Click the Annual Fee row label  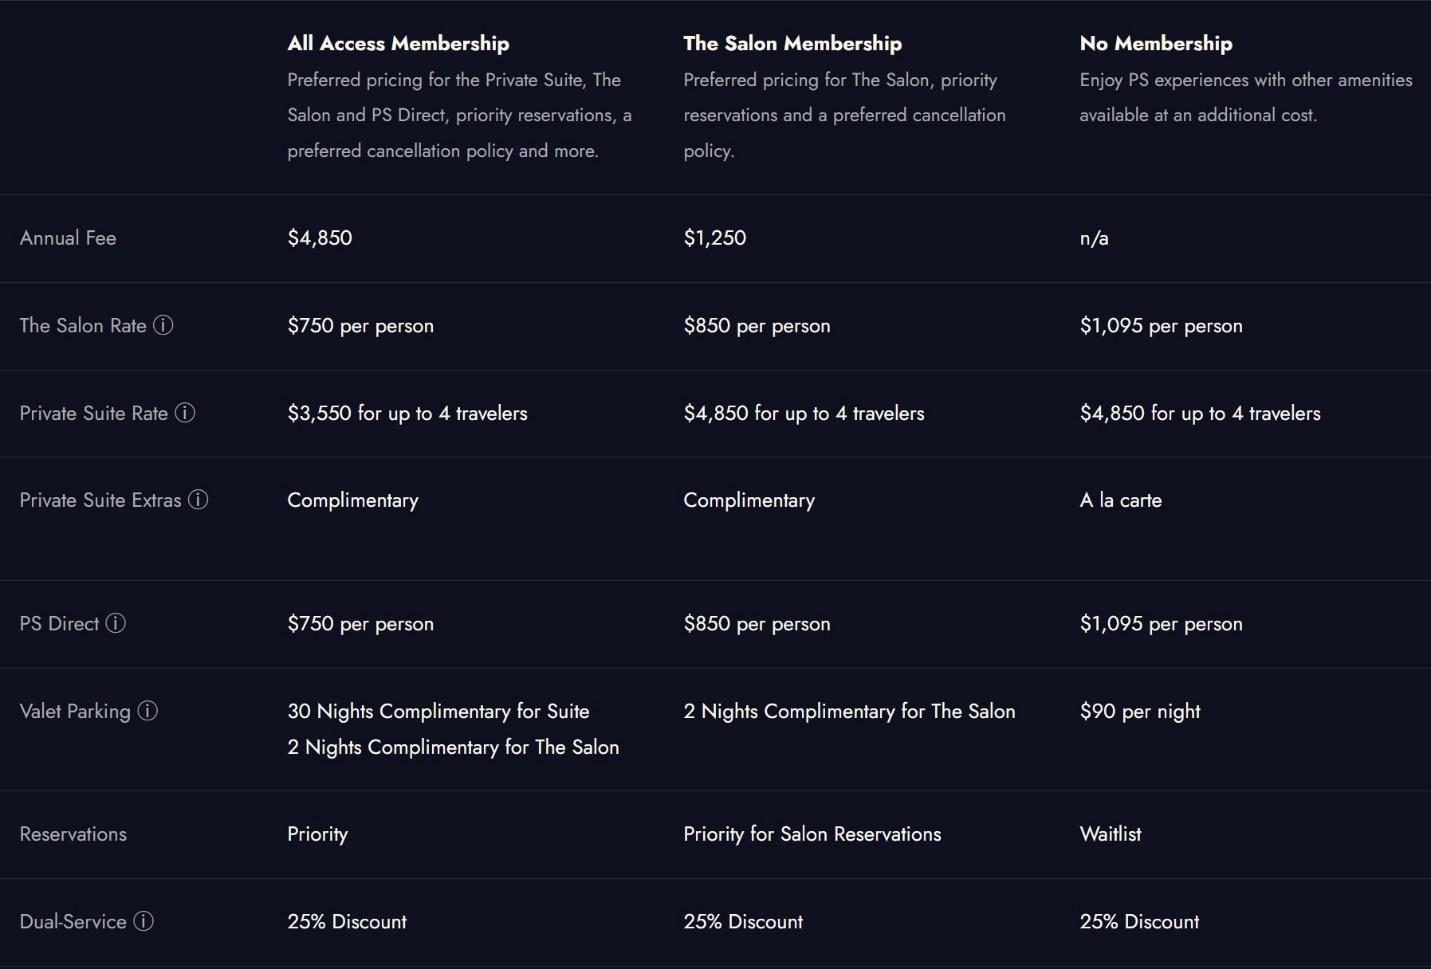pyautogui.click(x=68, y=238)
